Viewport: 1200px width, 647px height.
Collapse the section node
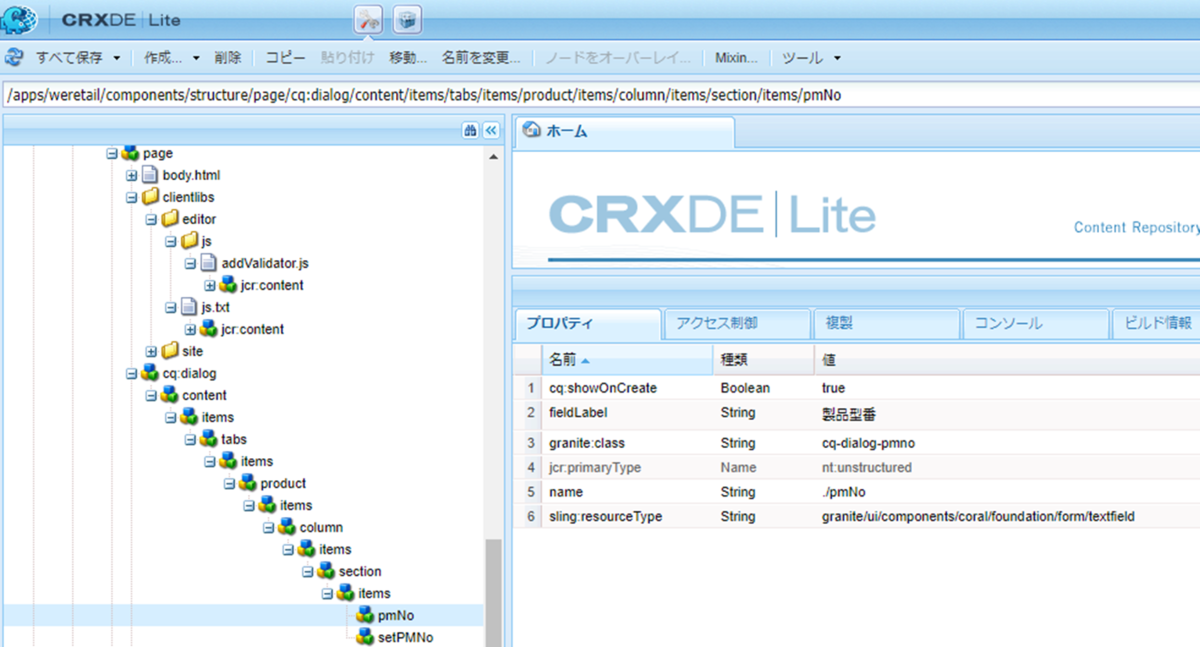point(308,572)
